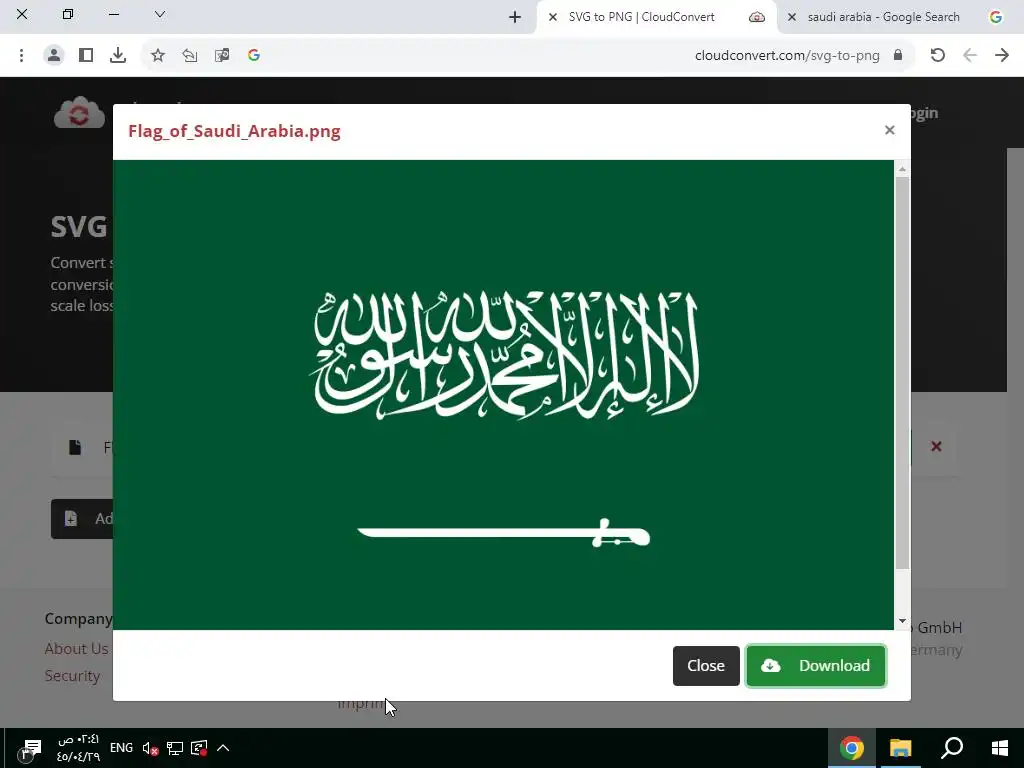Viewport: 1024px width, 768px height.
Task: Remove the file with the red X
Action: point(936,446)
